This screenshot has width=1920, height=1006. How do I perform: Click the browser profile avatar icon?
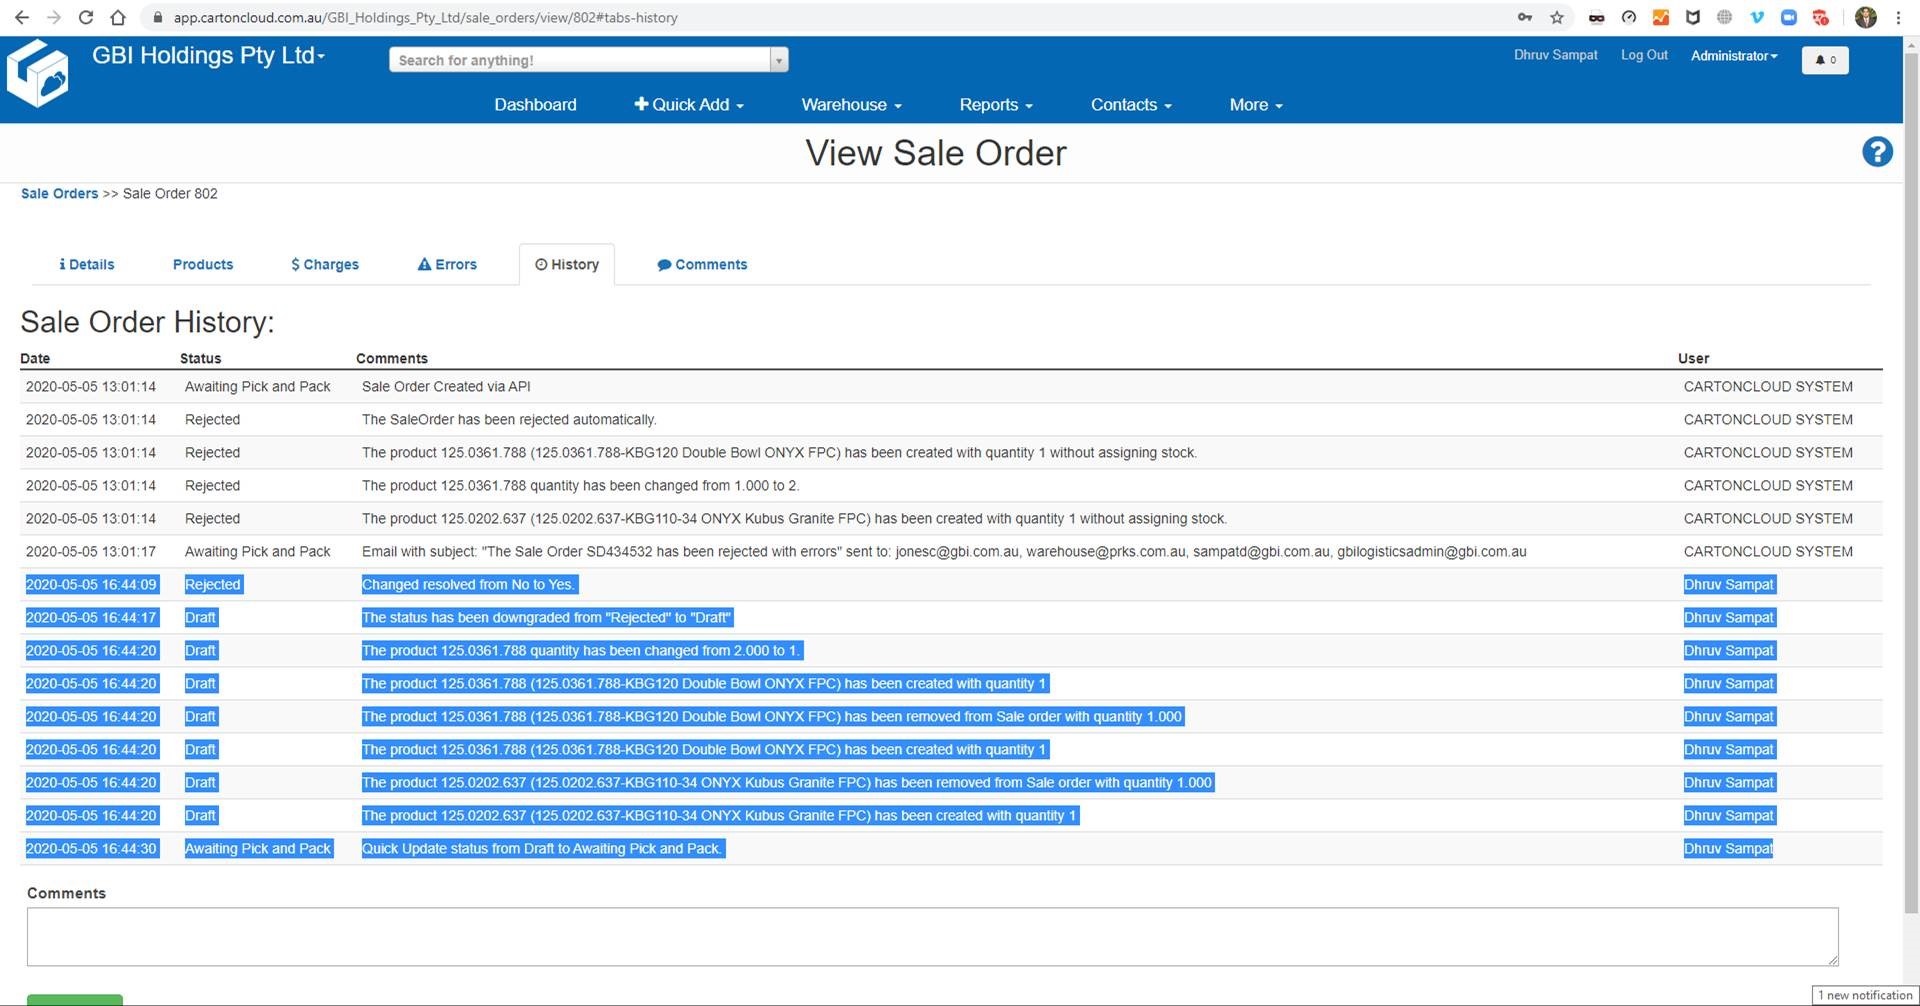tap(1866, 17)
